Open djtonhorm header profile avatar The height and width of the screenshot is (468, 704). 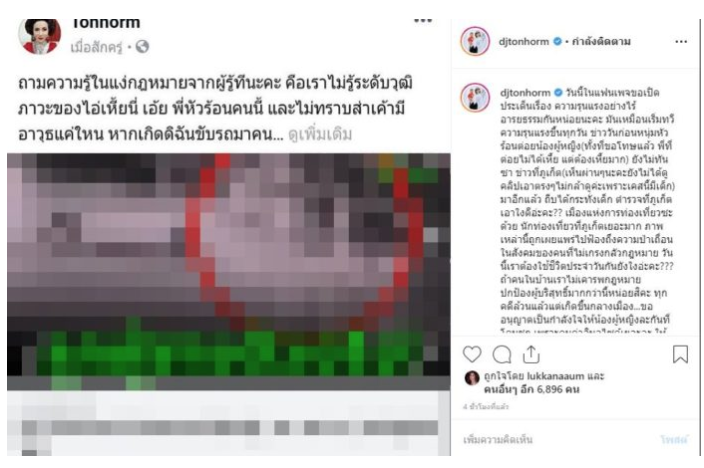point(475,41)
